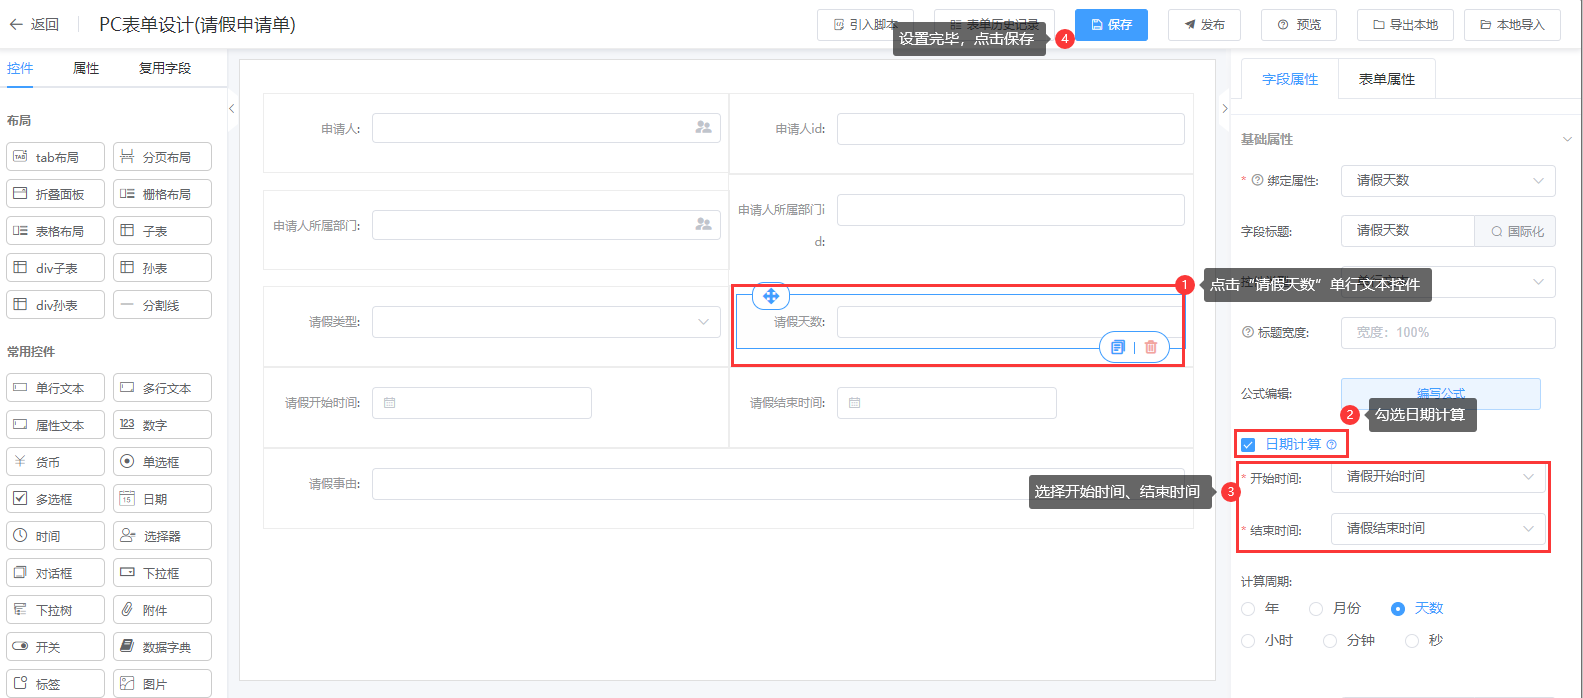Switch to the 表单属性 tab
Screen dimensions: 1583x698
tap(1387, 79)
